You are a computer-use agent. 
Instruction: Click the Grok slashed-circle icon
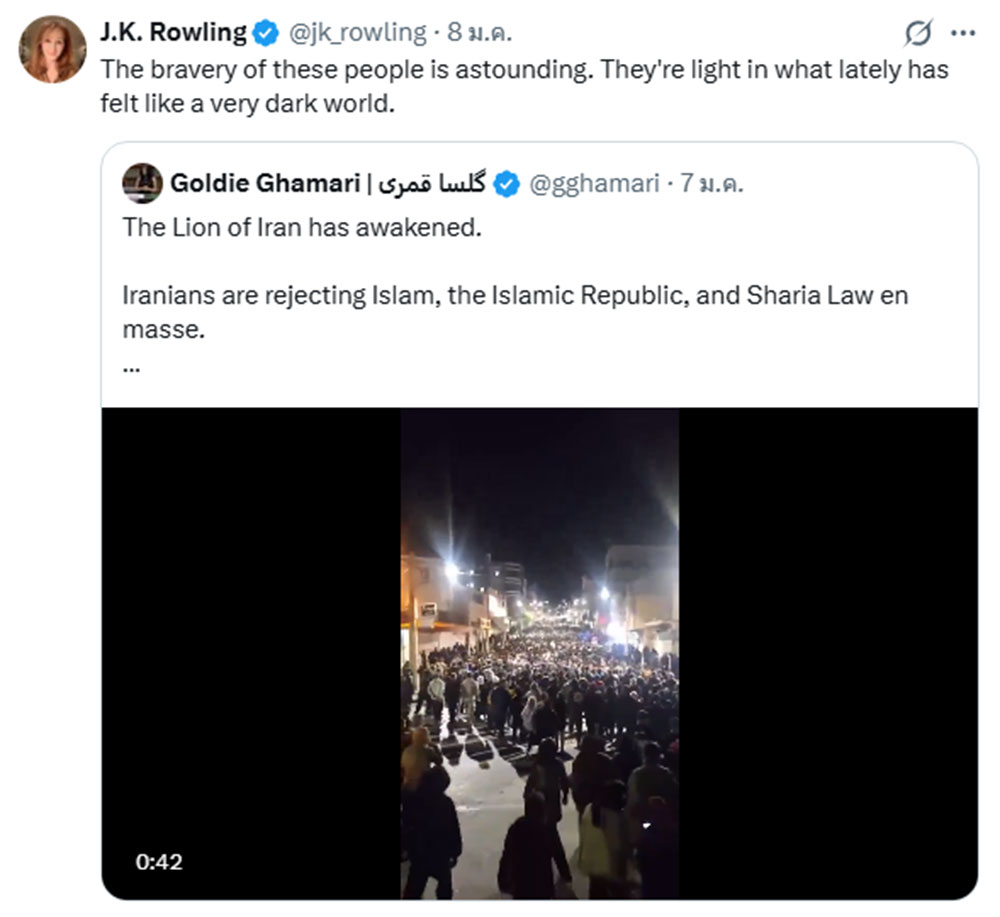[917, 34]
